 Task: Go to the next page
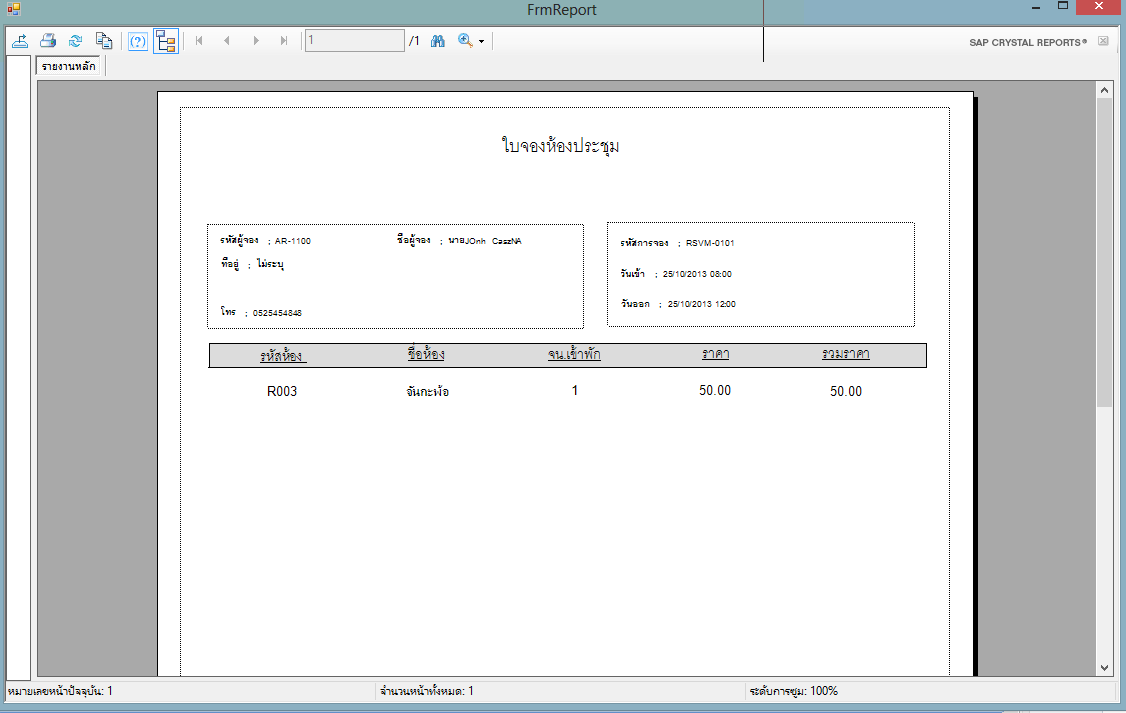pos(256,41)
